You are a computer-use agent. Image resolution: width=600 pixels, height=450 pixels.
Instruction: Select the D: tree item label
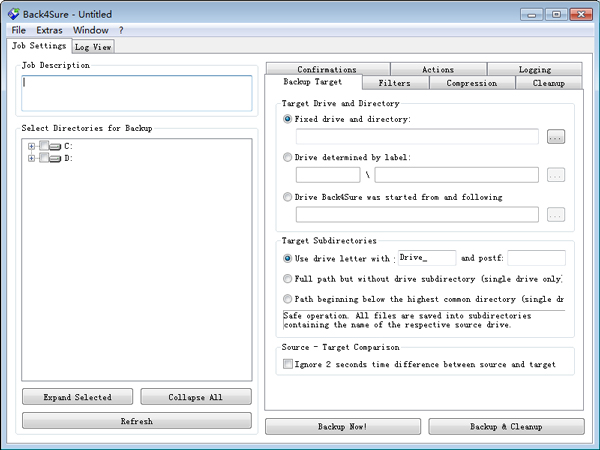tap(68, 158)
